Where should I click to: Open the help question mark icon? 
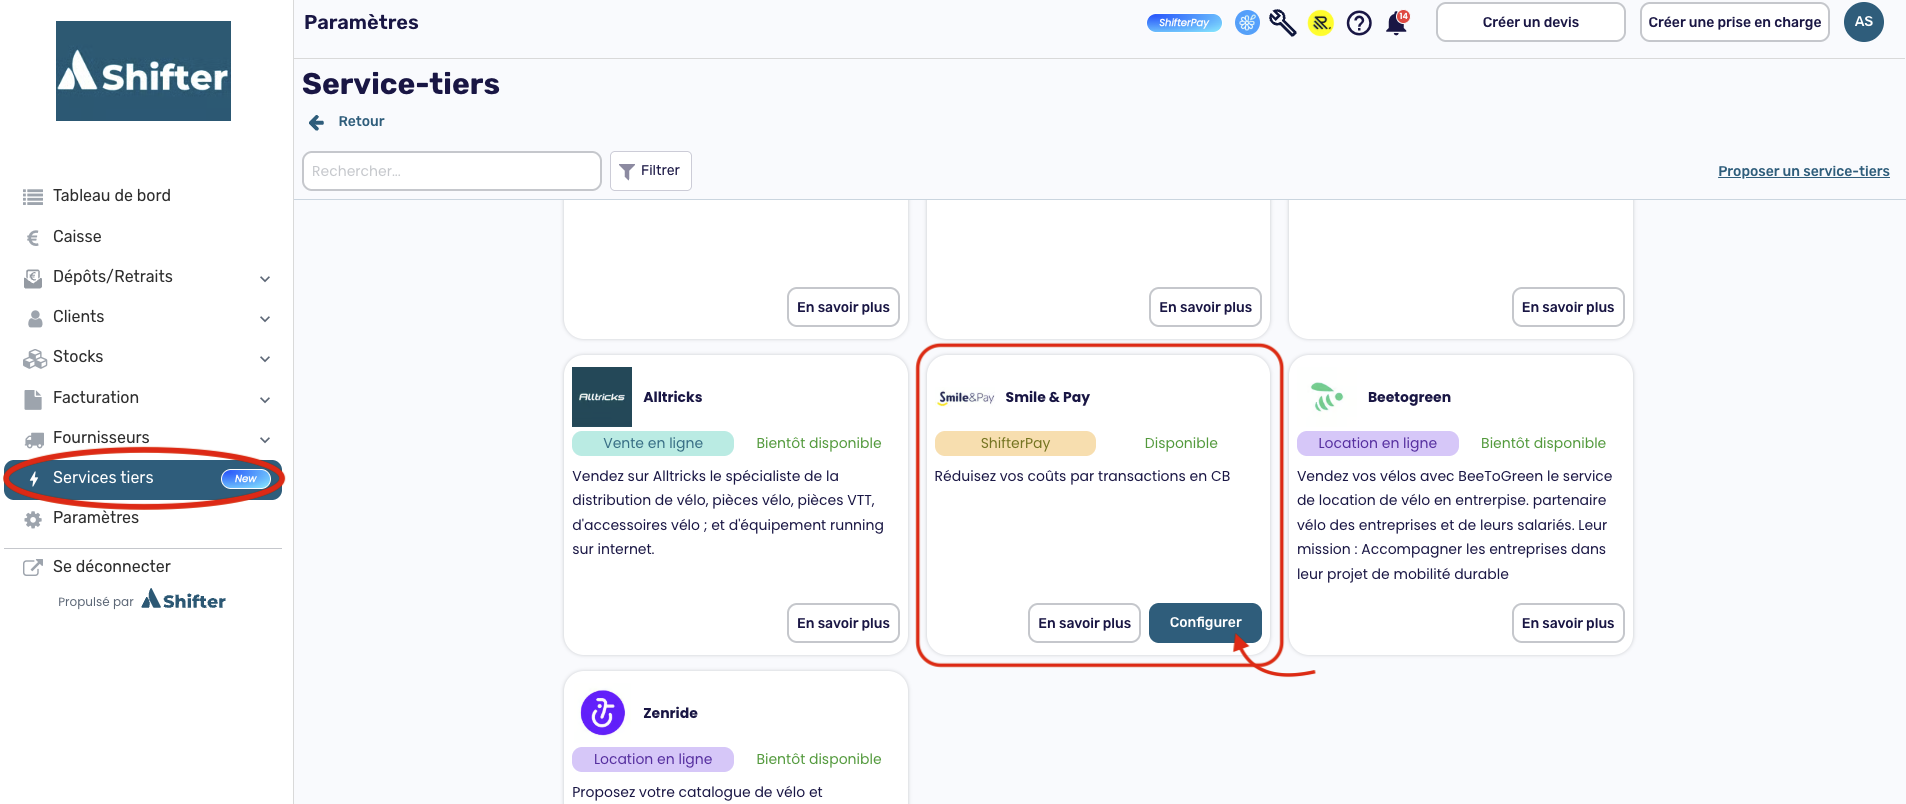click(1359, 23)
